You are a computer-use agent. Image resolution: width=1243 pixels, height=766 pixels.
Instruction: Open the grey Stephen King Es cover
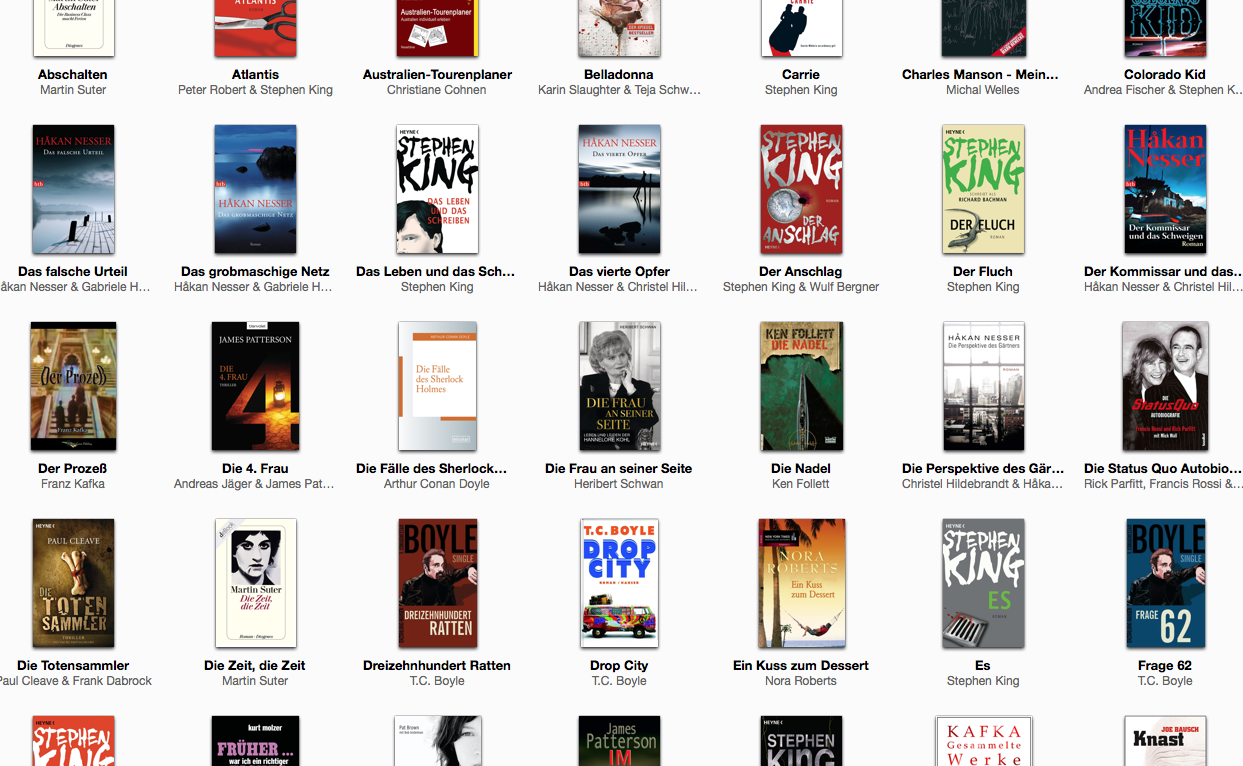coord(983,583)
